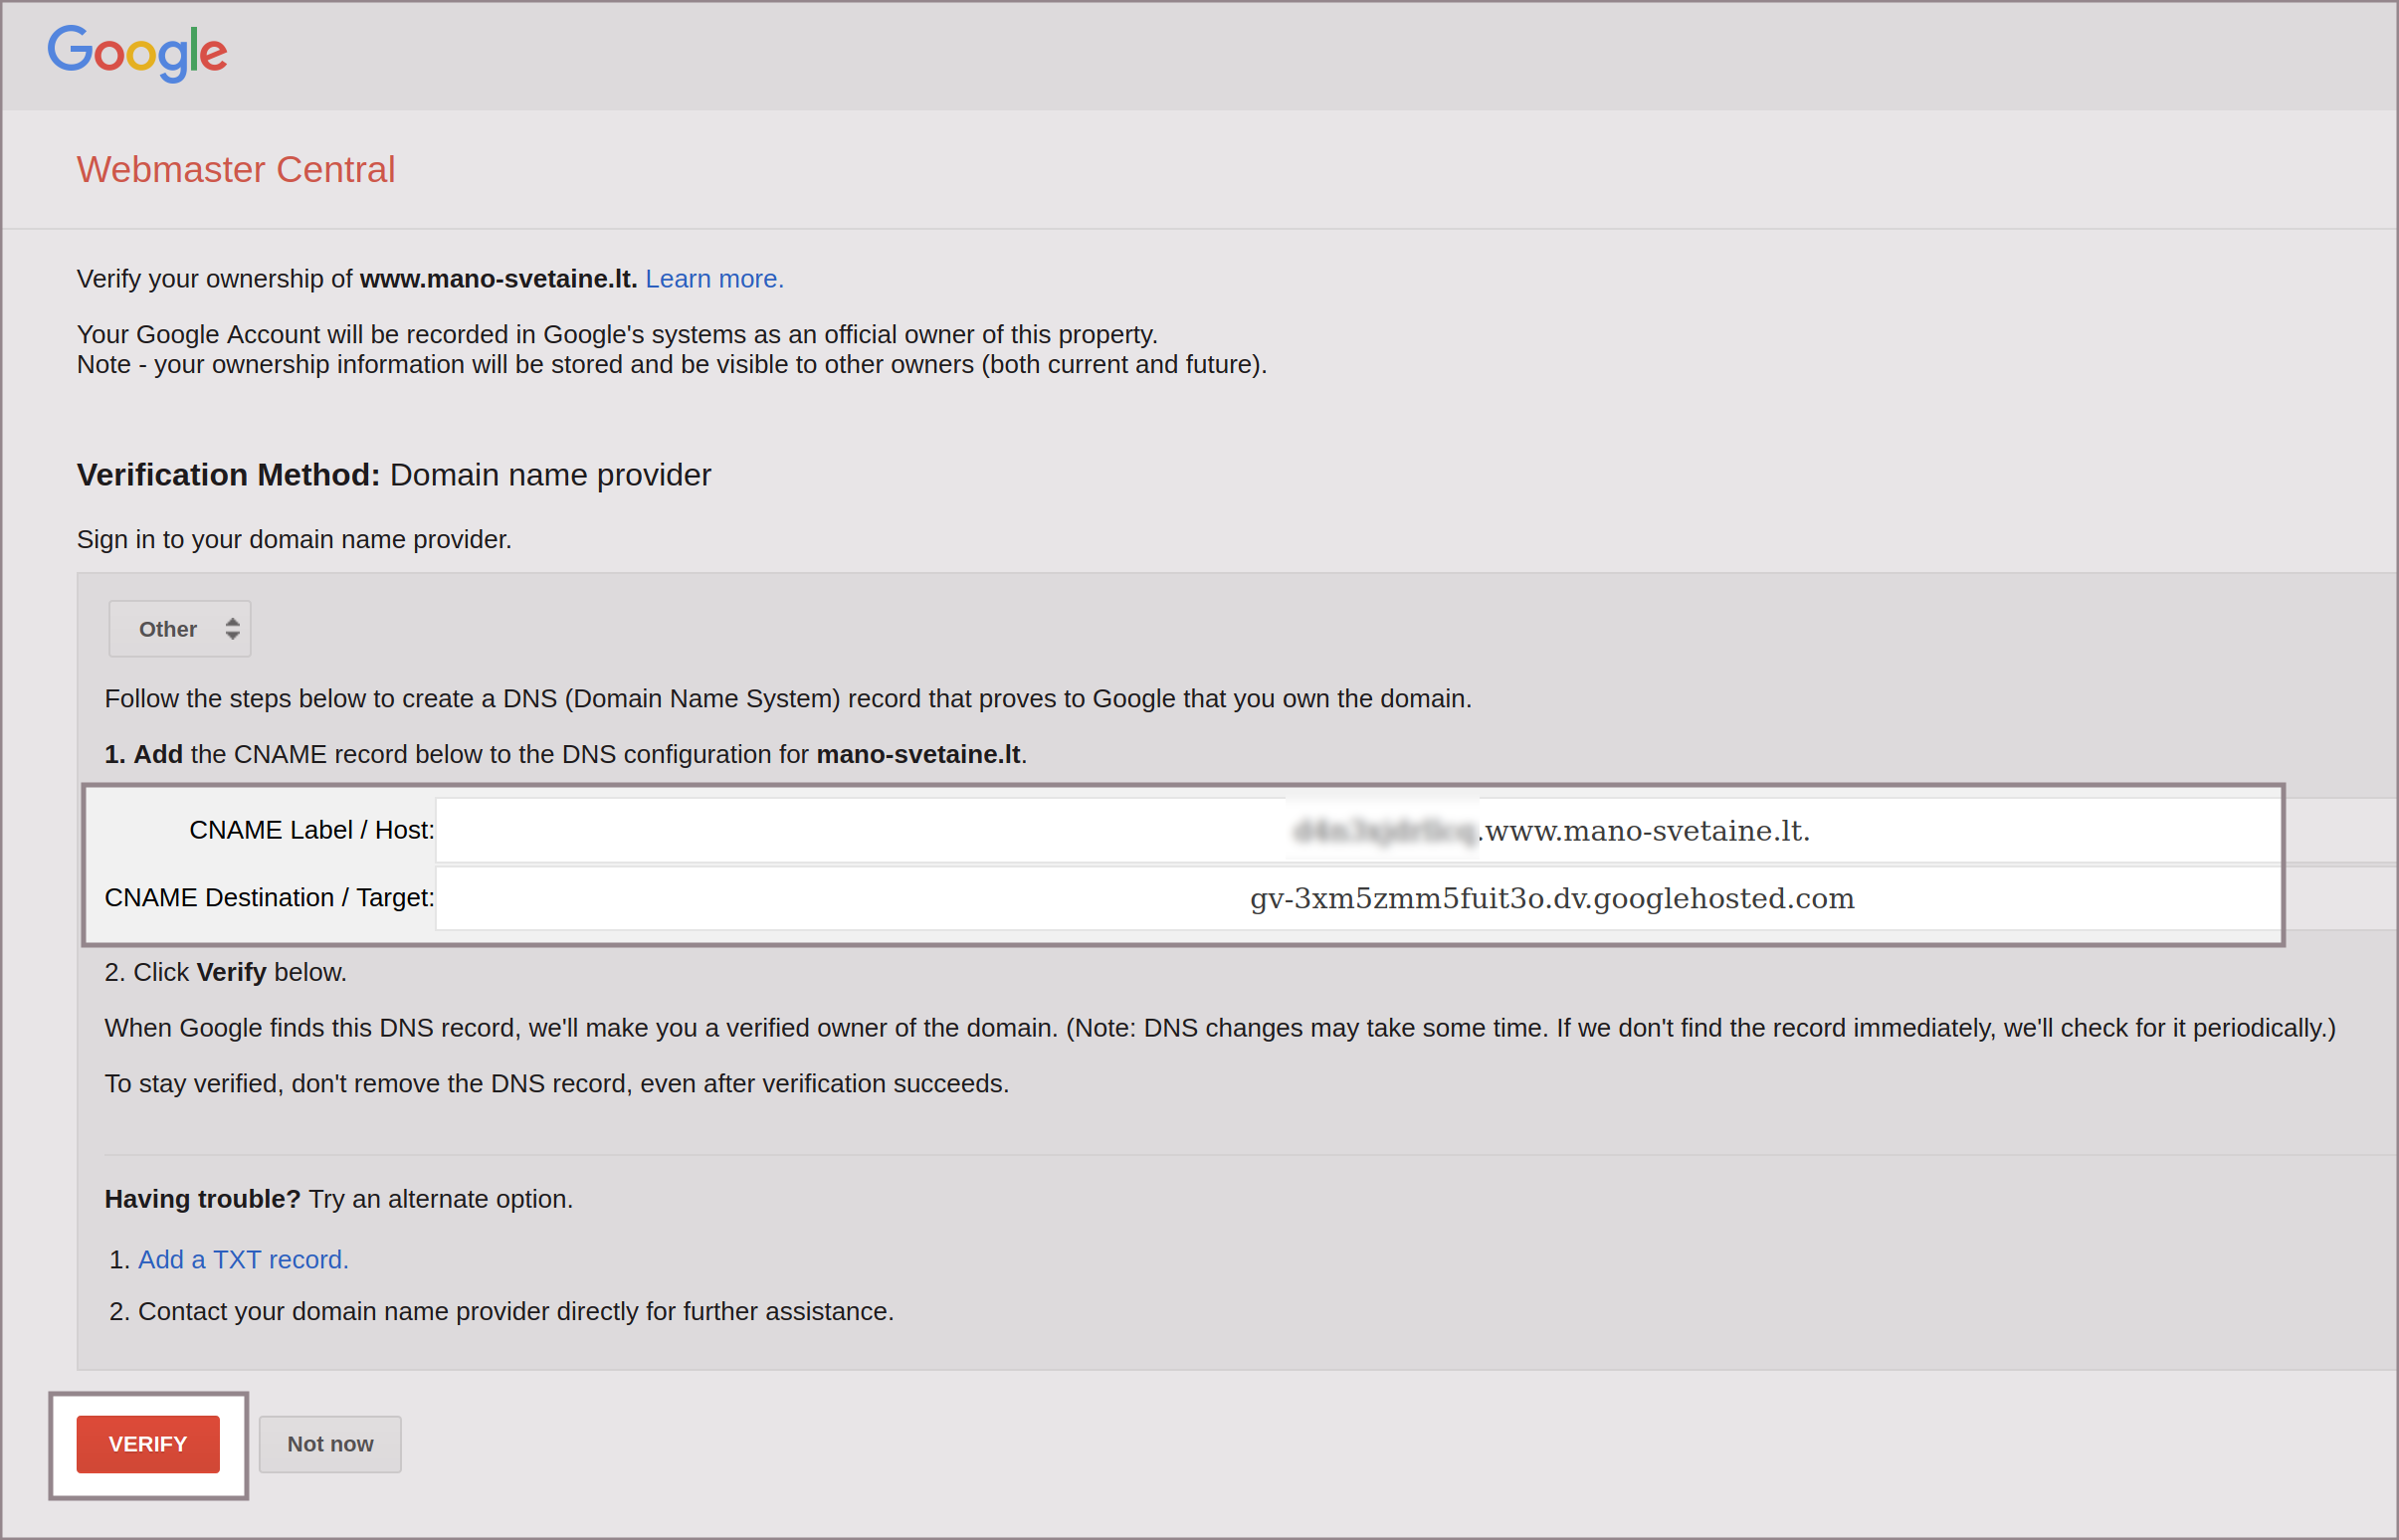Click the up-down arrows on provider selector

pyautogui.click(x=233, y=629)
